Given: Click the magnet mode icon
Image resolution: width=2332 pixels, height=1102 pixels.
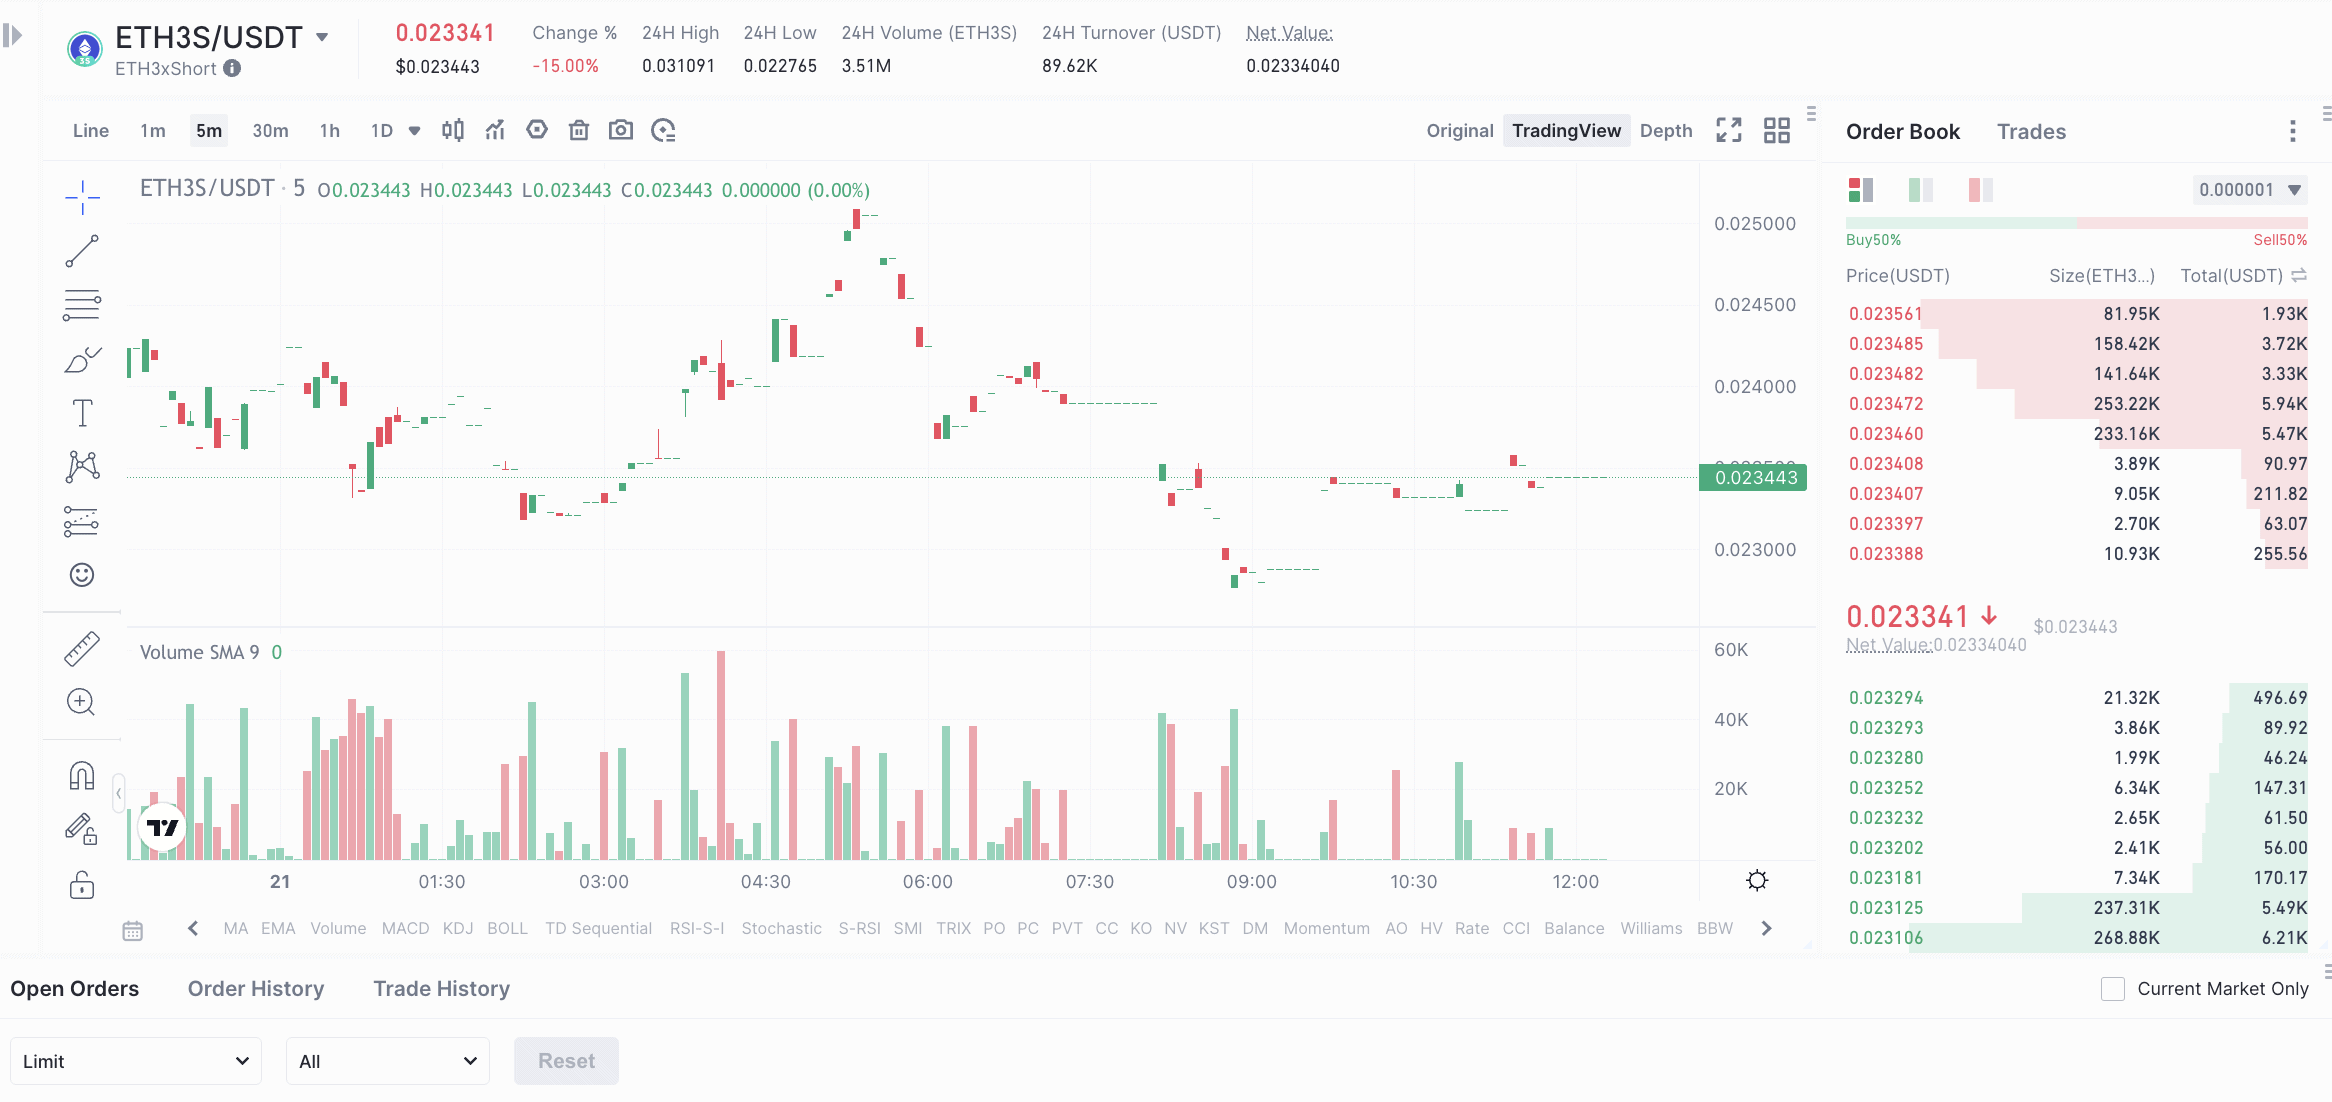Looking at the screenshot, I should (x=82, y=775).
